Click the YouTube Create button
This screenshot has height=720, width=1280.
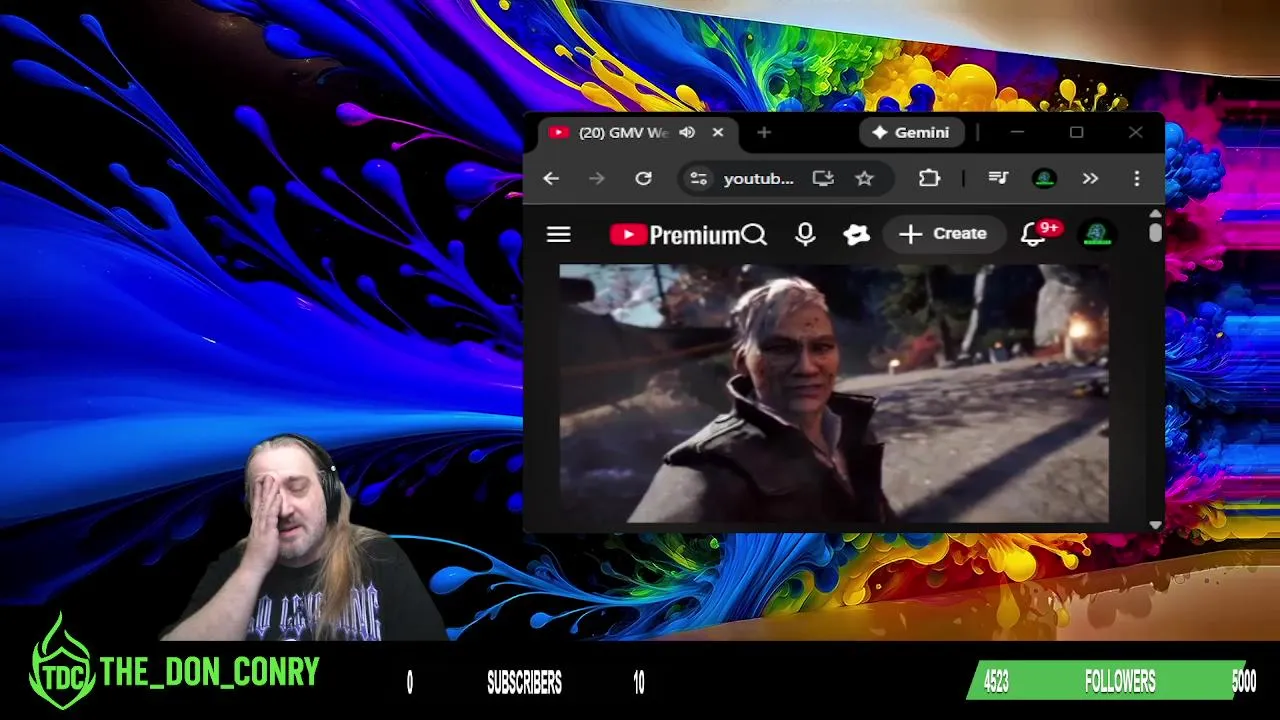click(x=944, y=234)
